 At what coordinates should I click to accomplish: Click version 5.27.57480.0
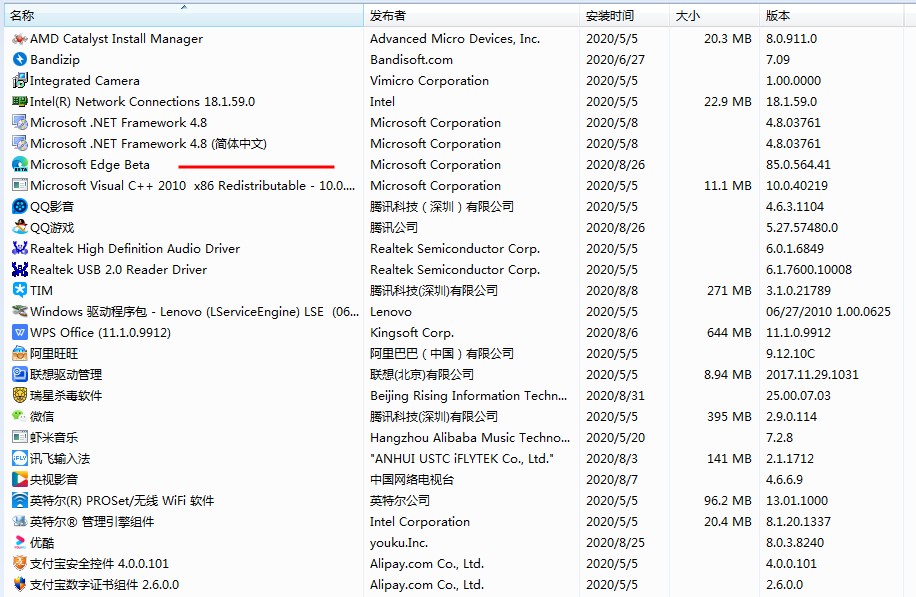802,227
